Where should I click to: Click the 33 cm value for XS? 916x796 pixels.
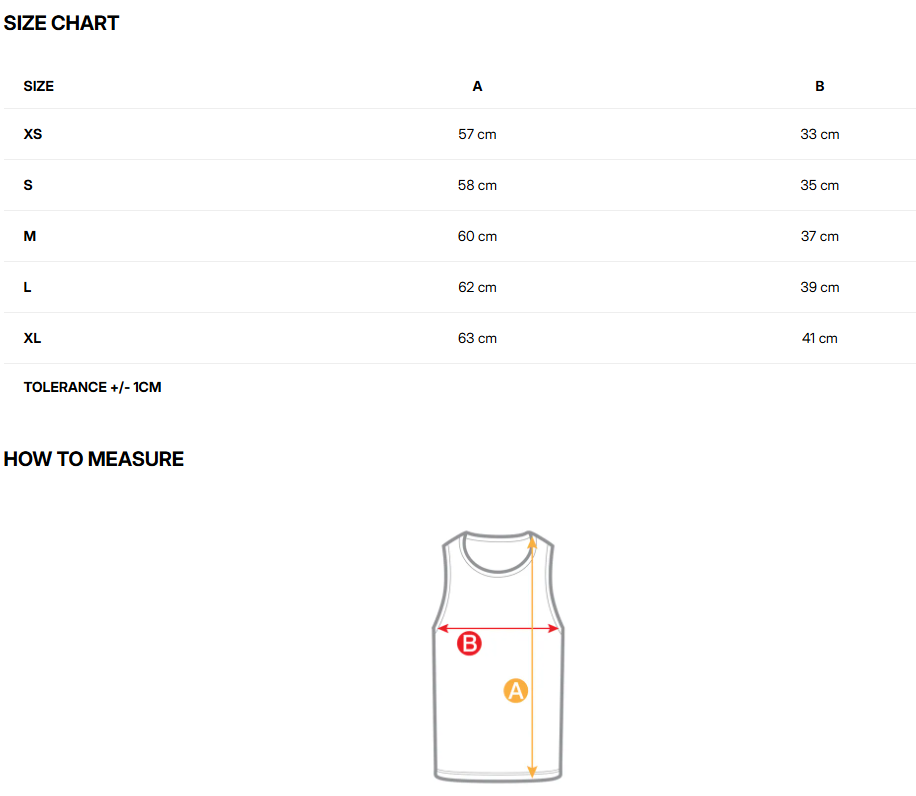(x=820, y=134)
